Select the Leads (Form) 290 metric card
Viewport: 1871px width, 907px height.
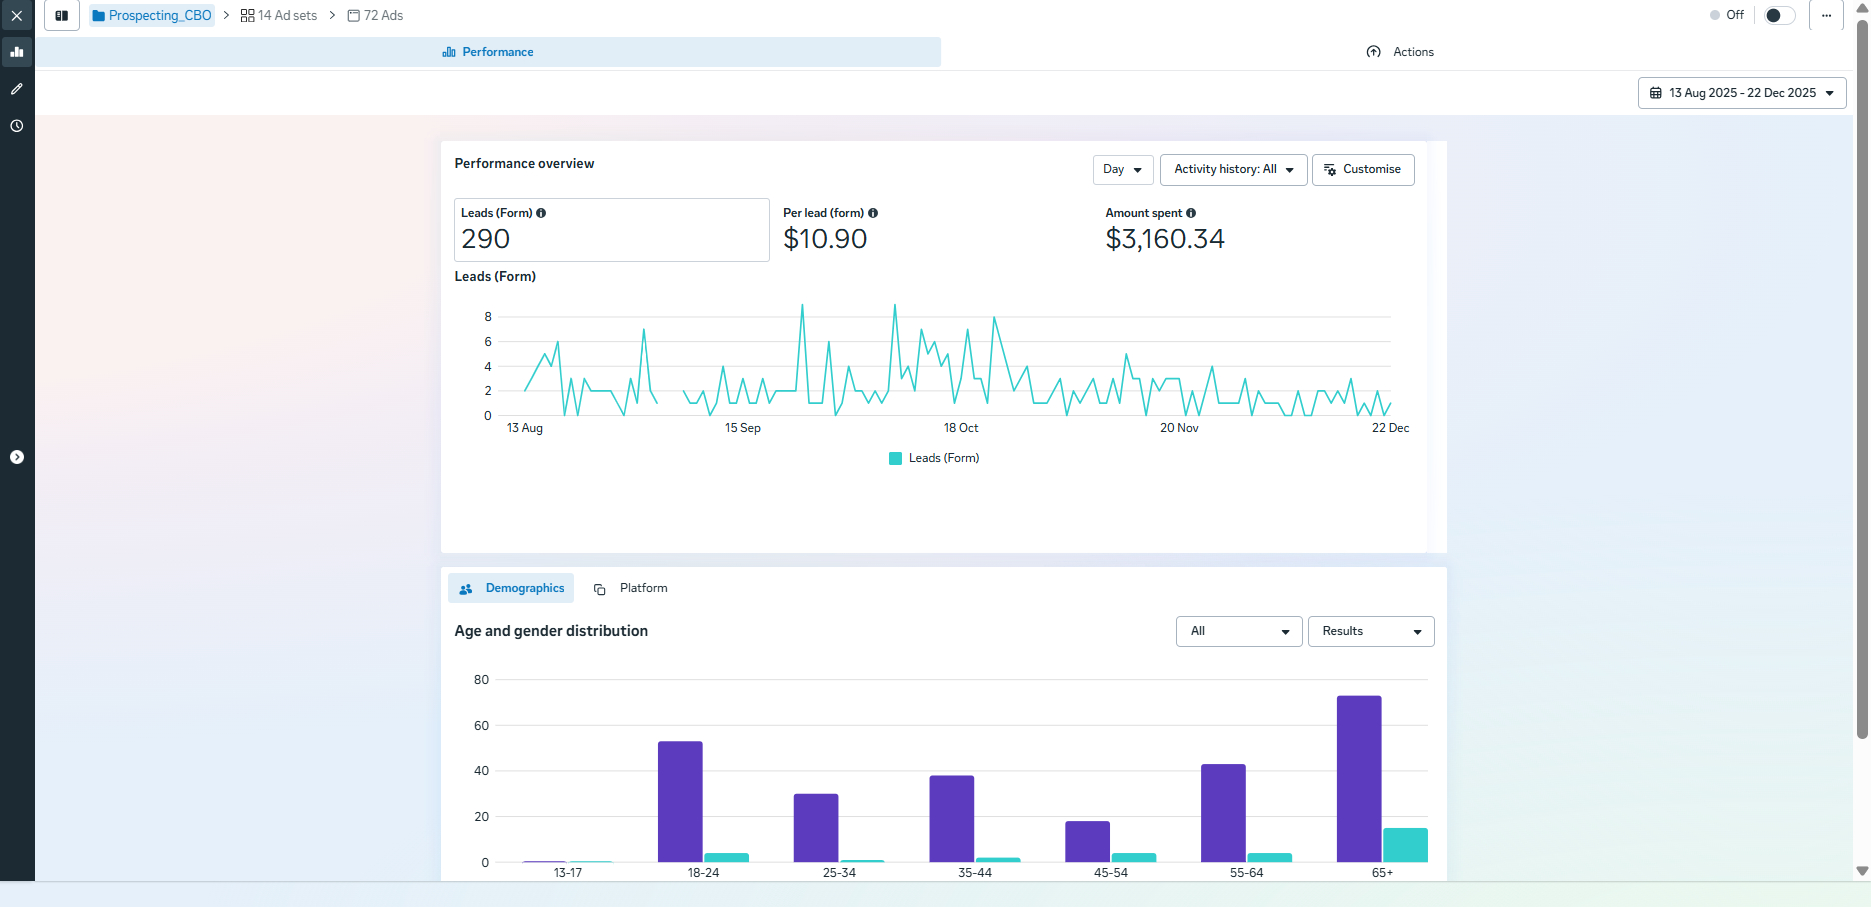pos(612,230)
